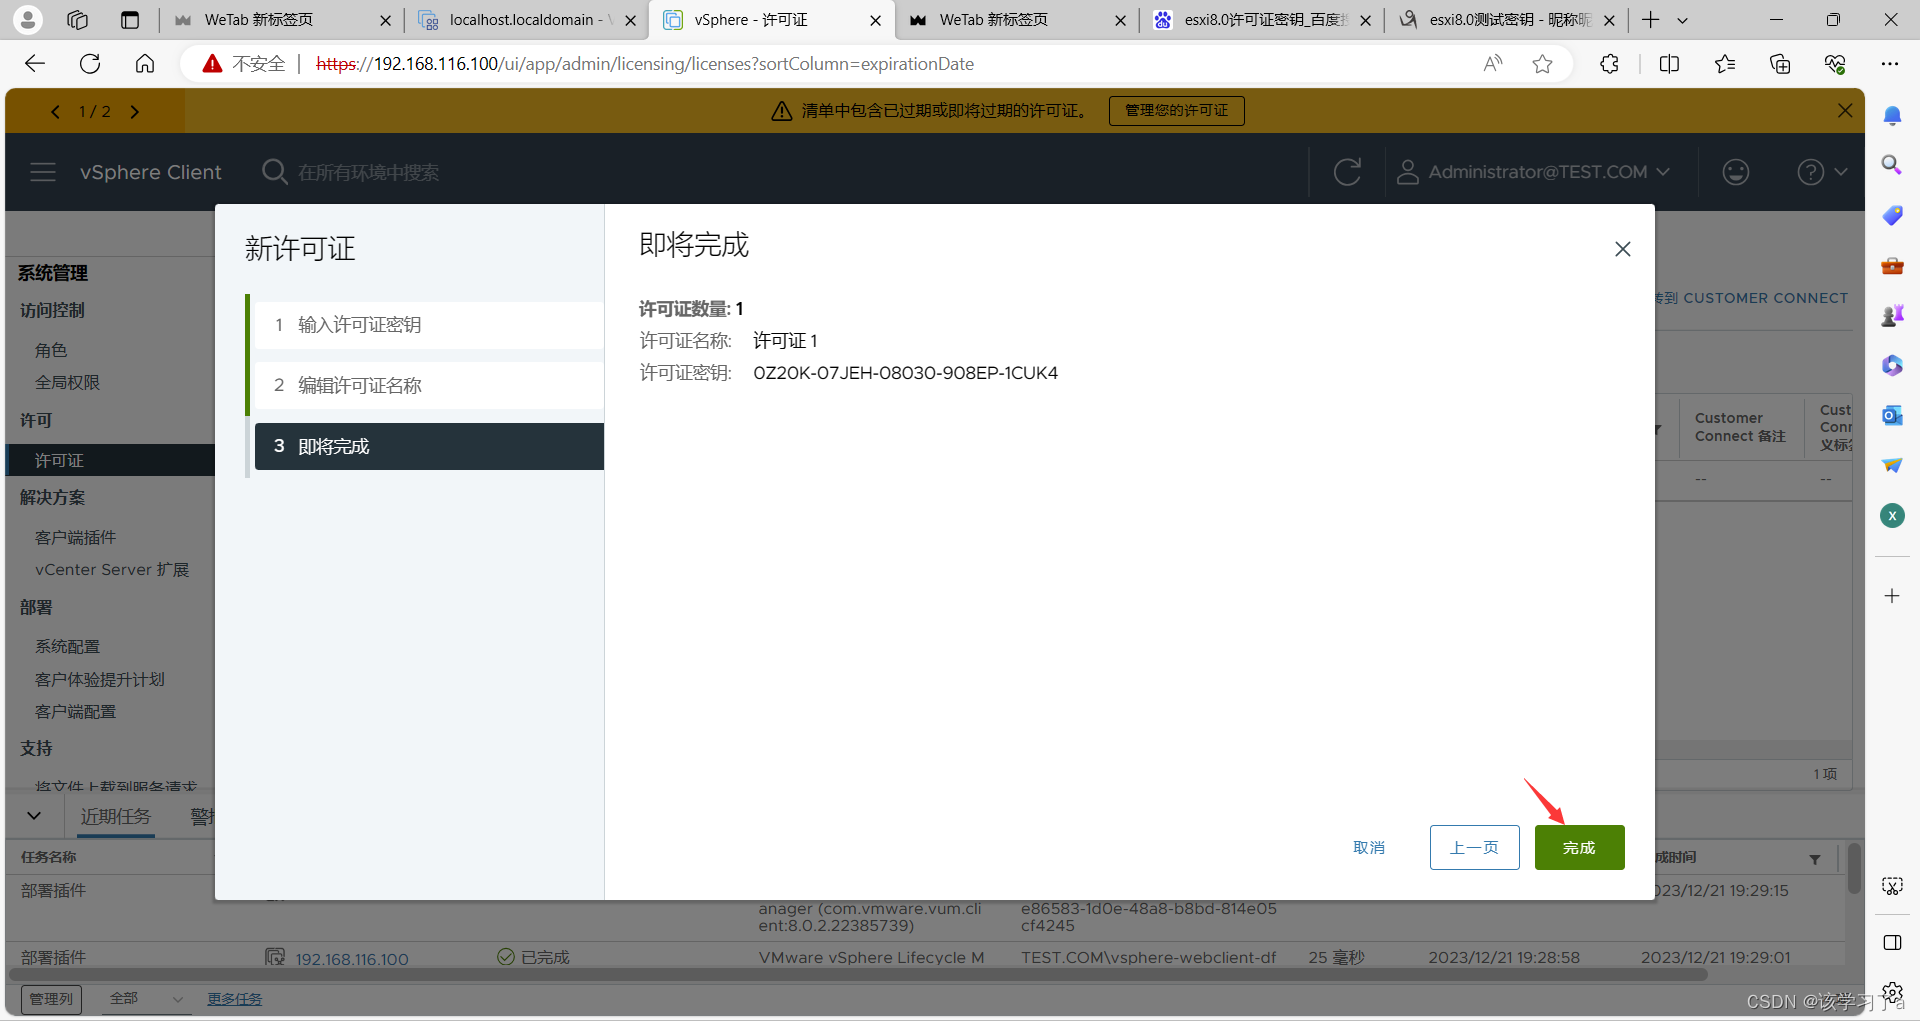Cancel the wizard with 取消
Screen dimensions: 1920x1021
(1369, 847)
